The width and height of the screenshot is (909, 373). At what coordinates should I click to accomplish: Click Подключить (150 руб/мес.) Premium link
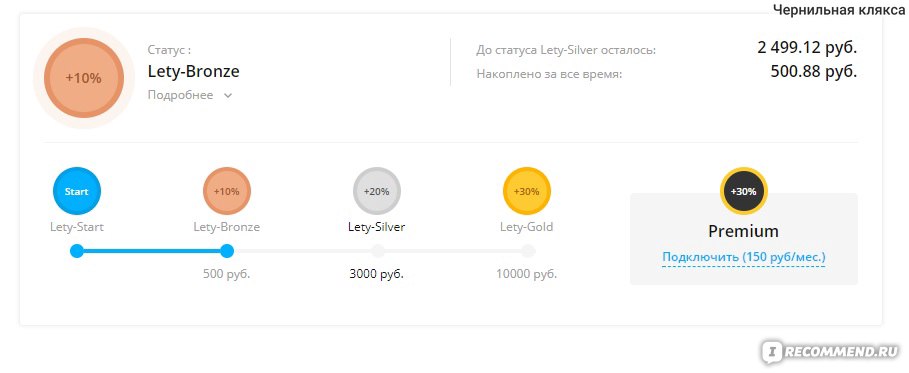tap(744, 256)
